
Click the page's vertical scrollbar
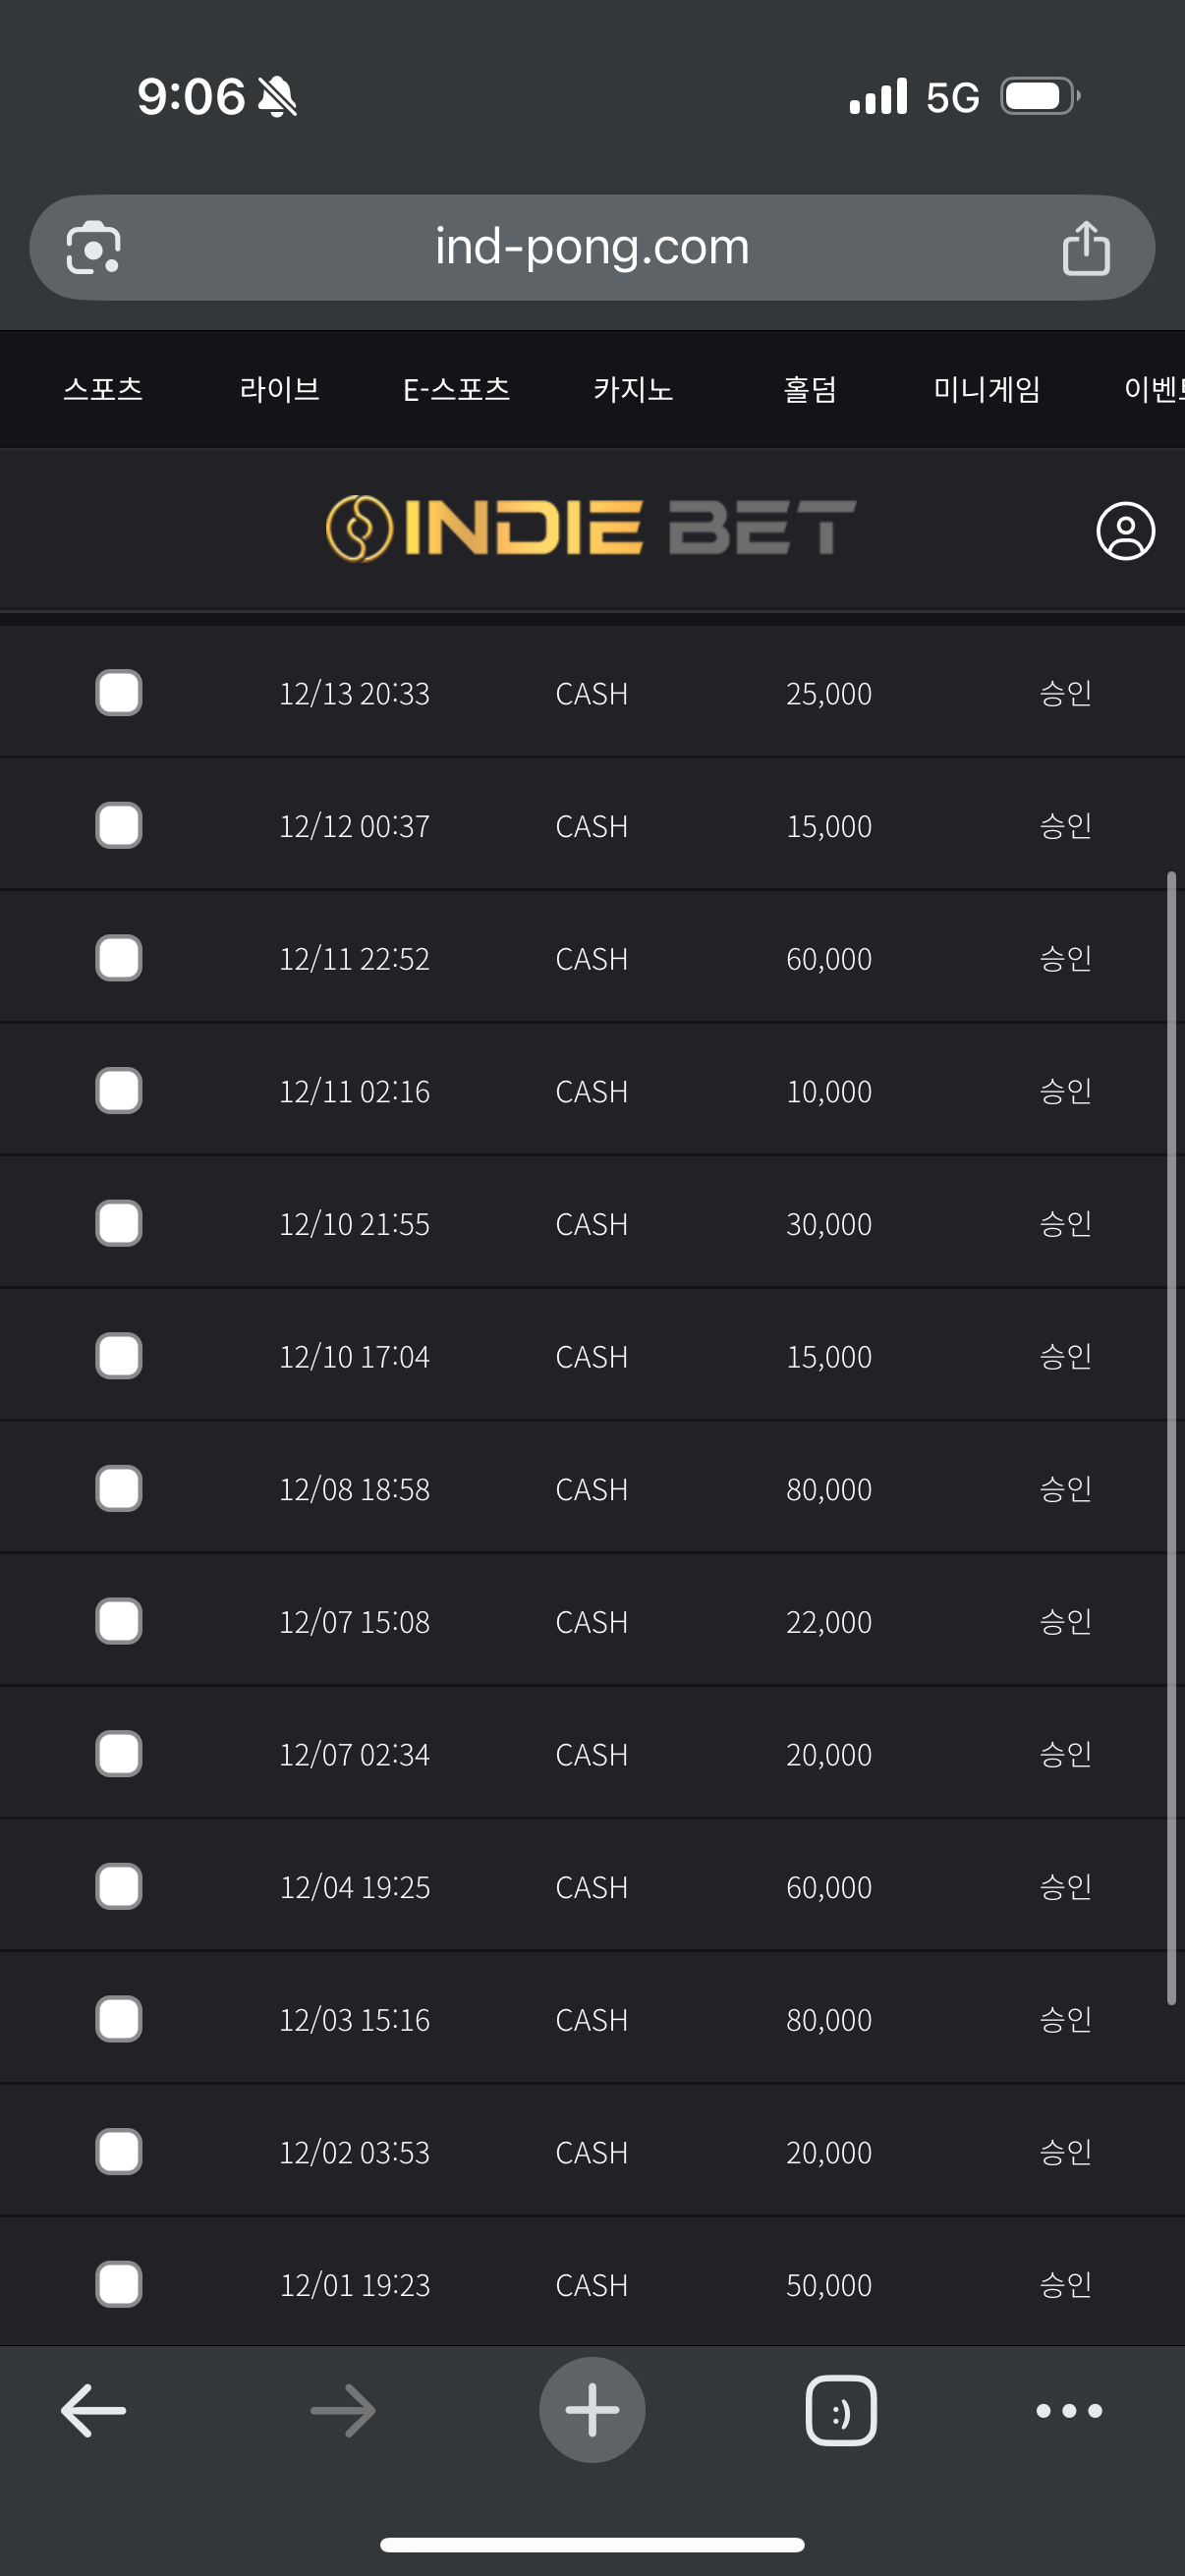1171,1438
